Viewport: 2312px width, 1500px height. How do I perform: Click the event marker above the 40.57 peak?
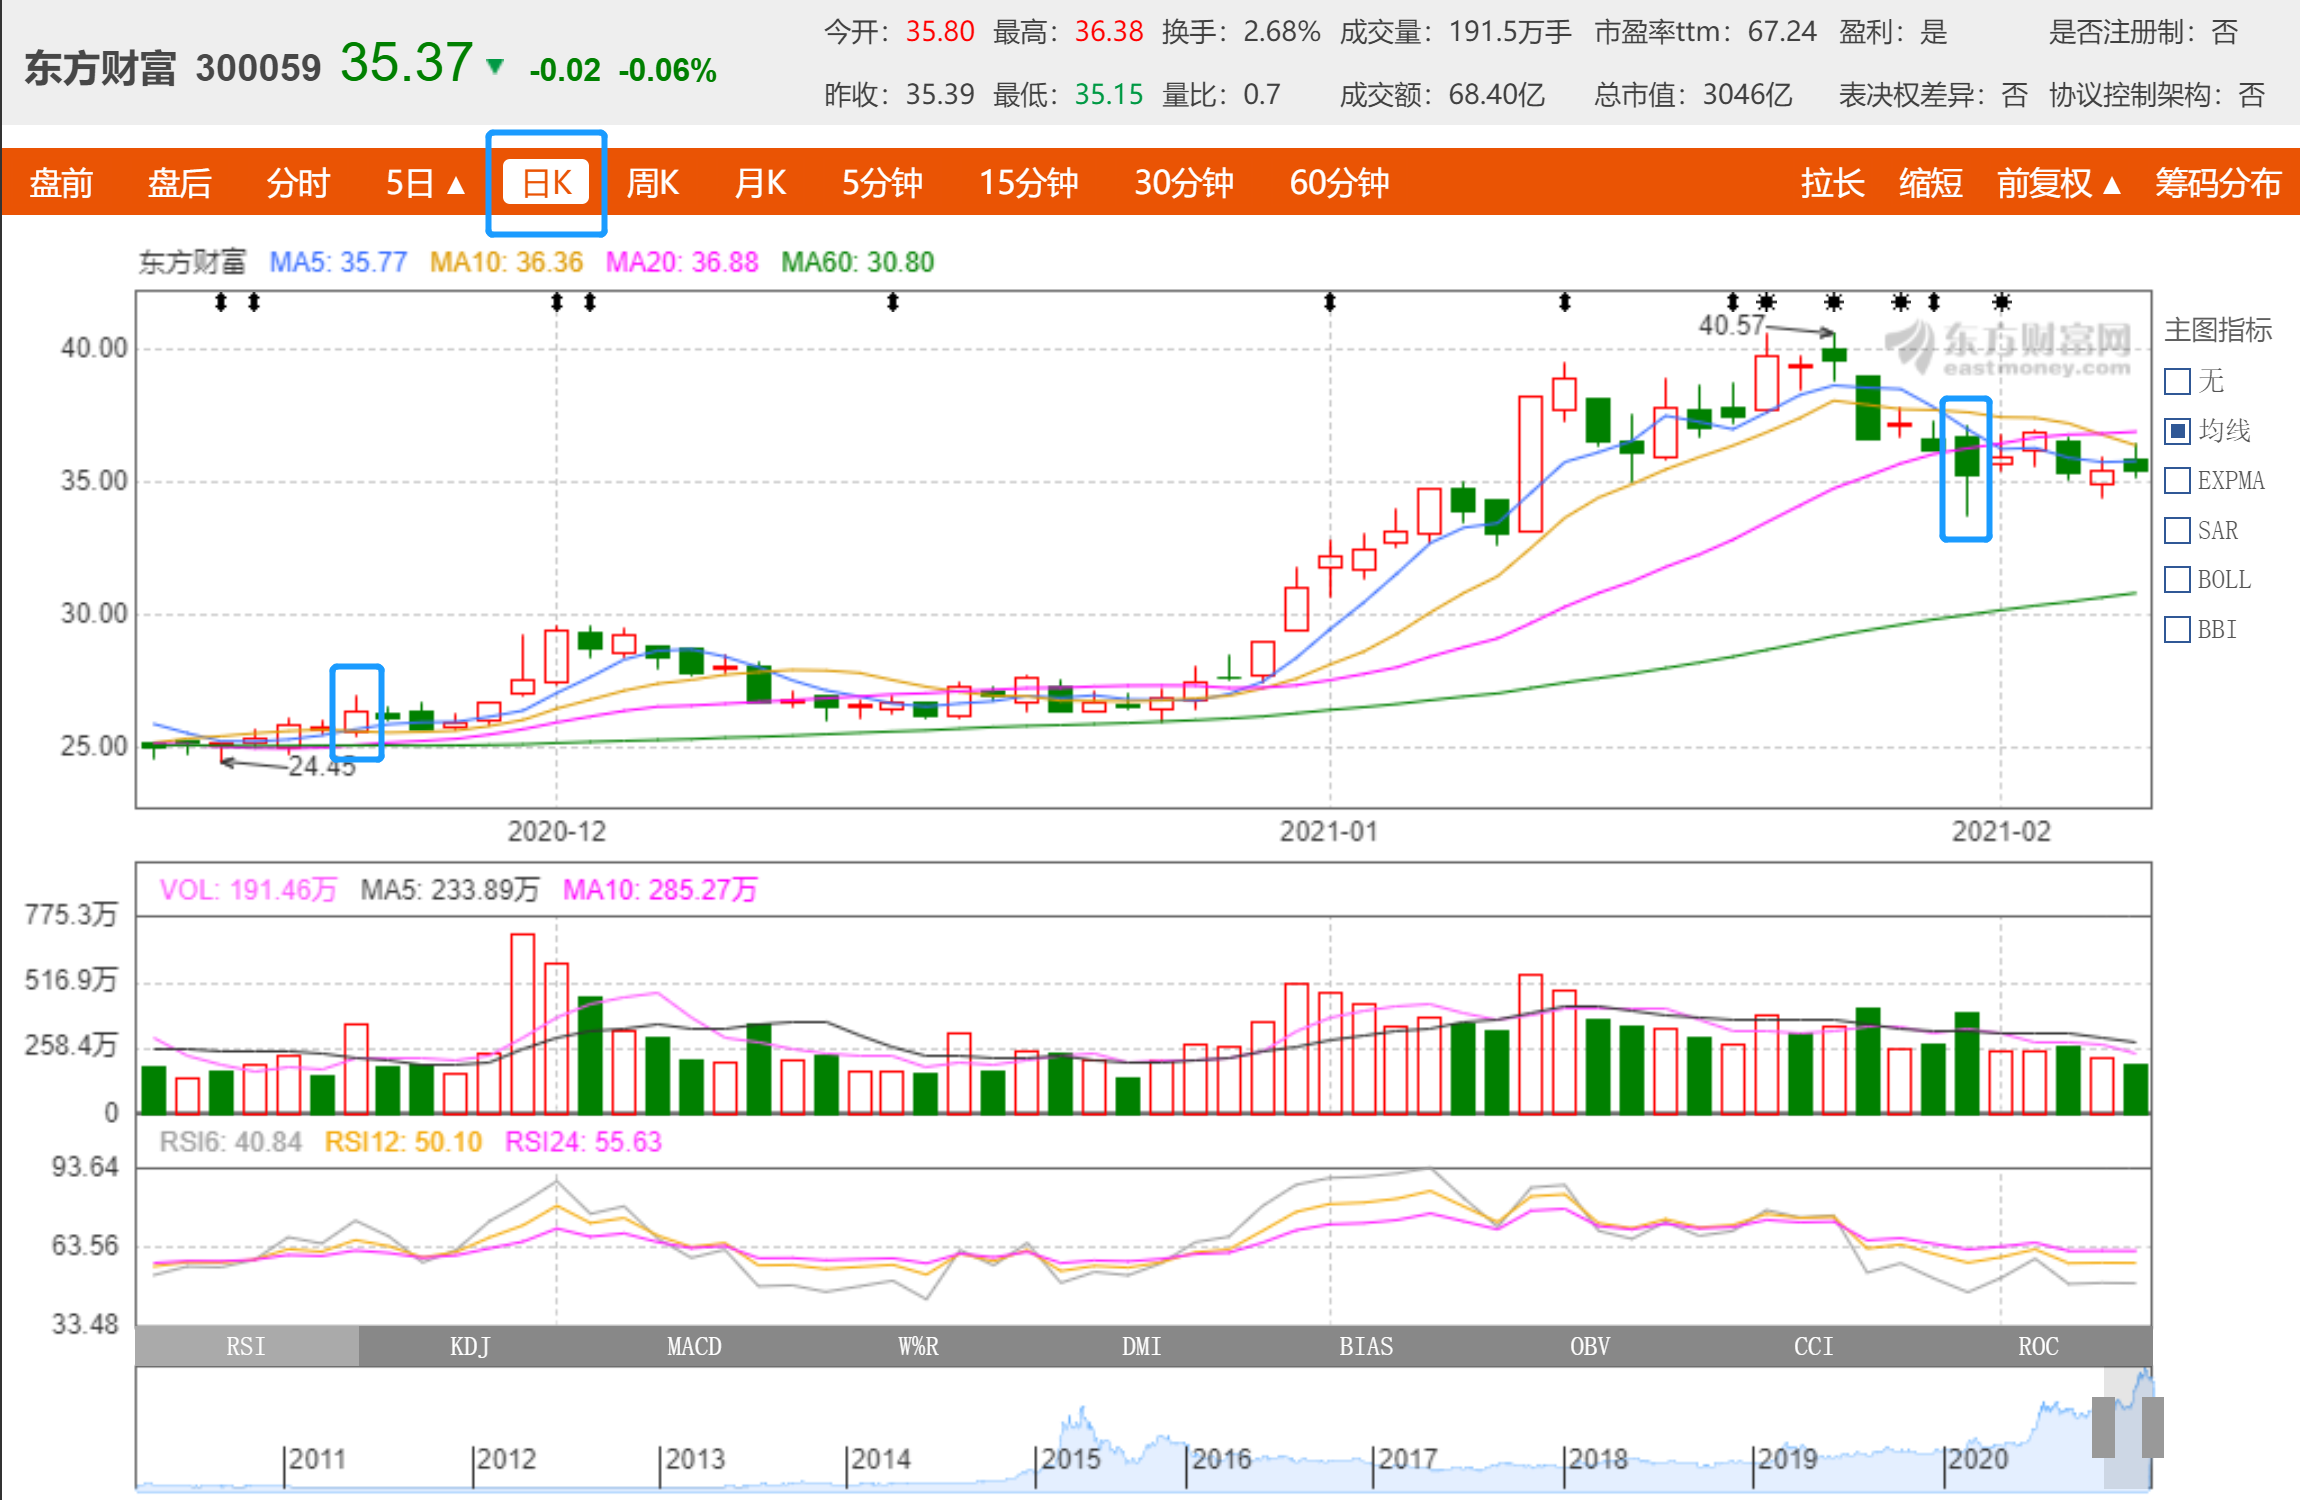click(1833, 302)
